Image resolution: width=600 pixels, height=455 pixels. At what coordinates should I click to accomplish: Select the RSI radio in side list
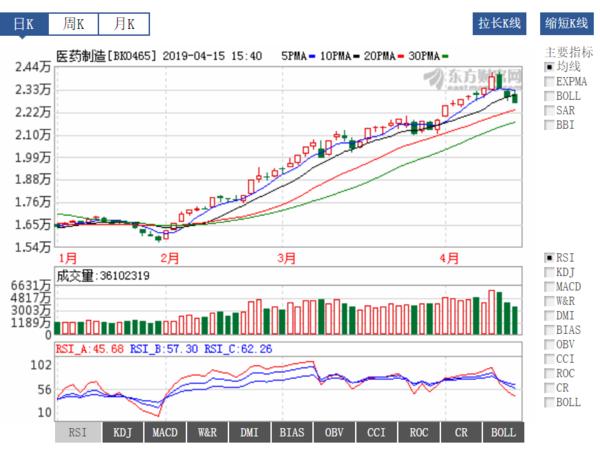coord(549,258)
